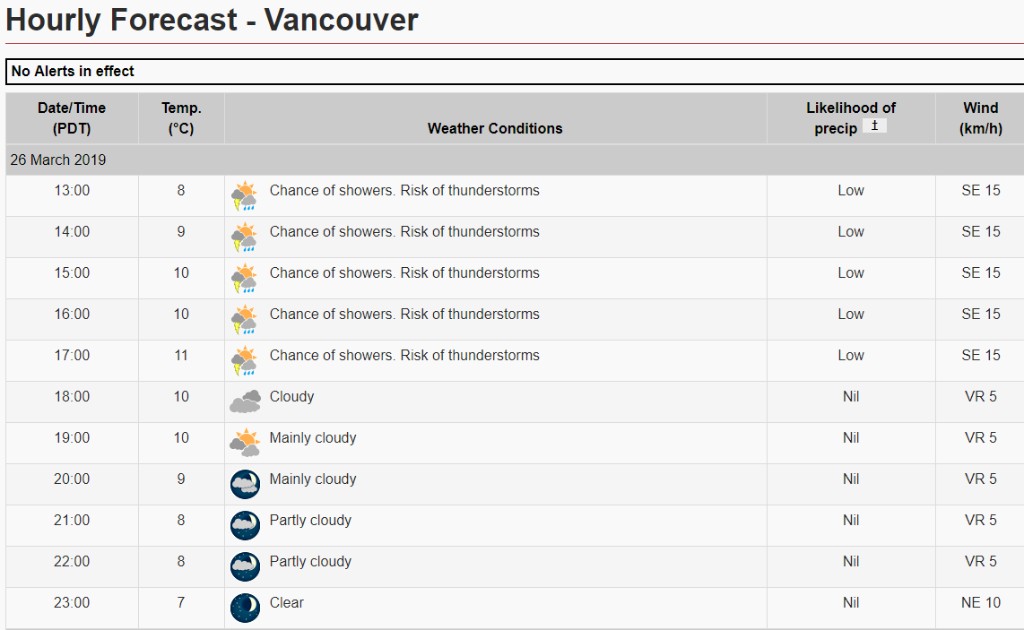Click the 13:00 thunderstorm showers weather icon

[x=244, y=196]
